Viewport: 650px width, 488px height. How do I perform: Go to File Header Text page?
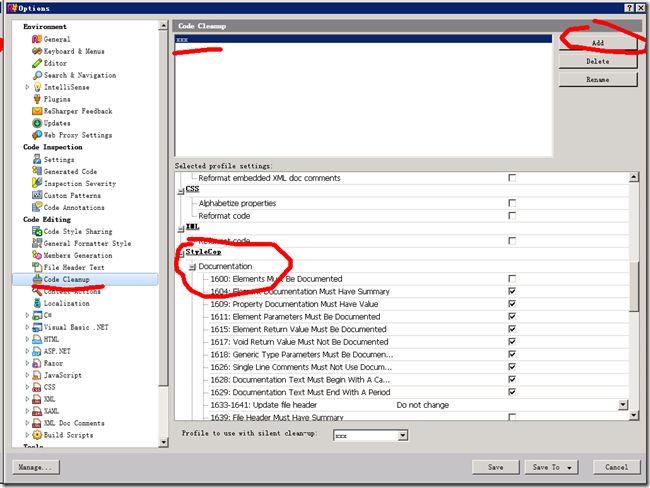pyautogui.click(x=73, y=267)
